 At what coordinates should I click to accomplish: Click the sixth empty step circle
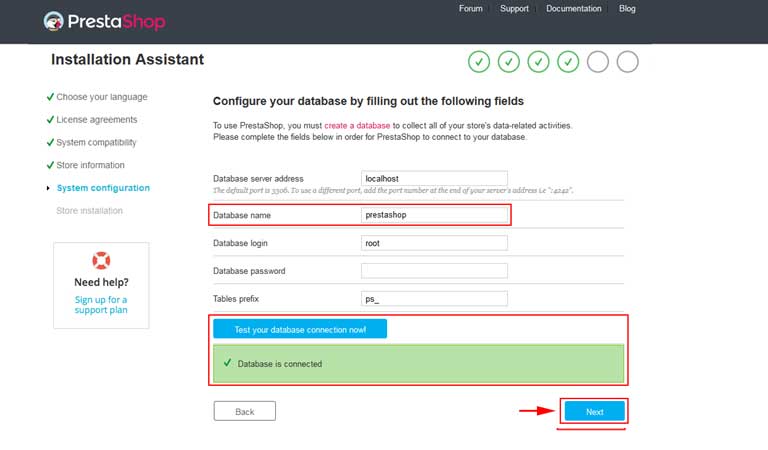click(x=627, y=62)
